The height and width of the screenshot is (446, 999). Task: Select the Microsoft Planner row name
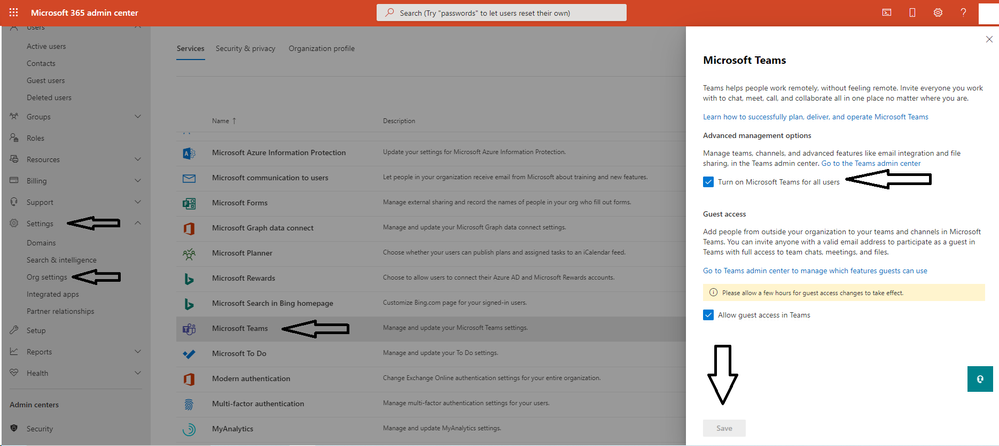(x=242, y=254)
